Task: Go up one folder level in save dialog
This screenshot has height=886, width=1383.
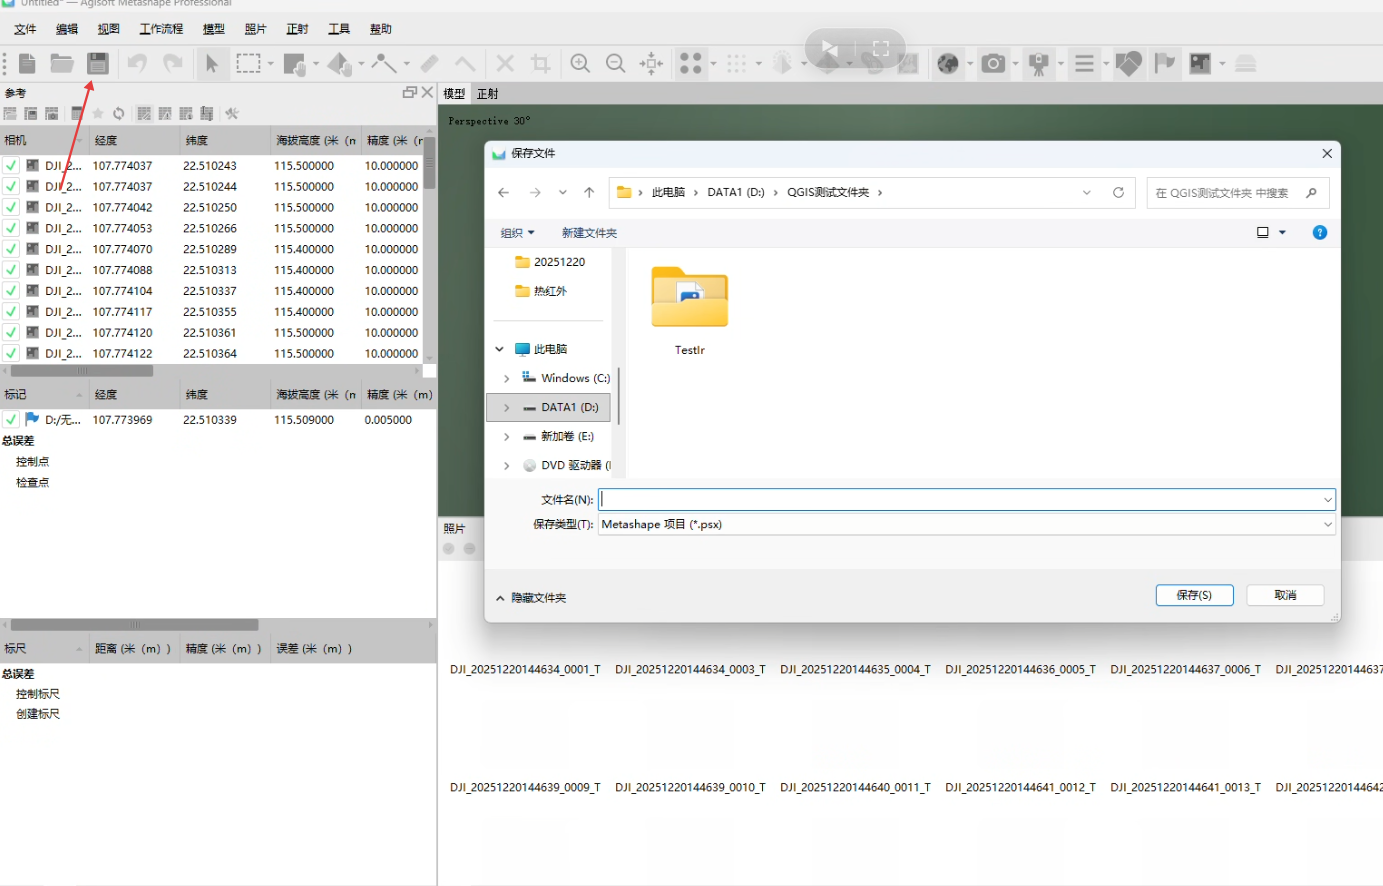Action: coord(589,193)
